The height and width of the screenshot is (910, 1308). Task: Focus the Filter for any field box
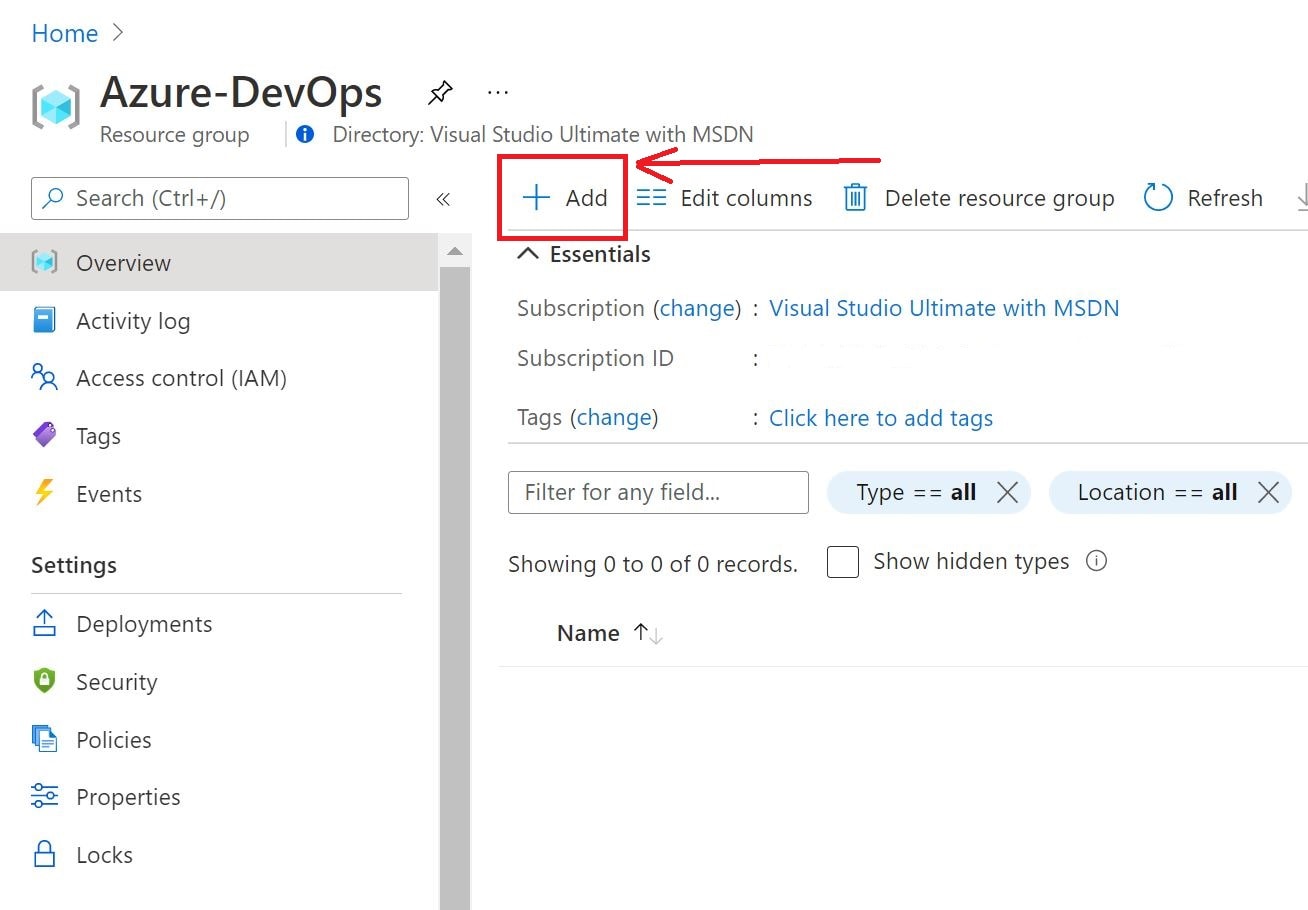tap(658, 492)
